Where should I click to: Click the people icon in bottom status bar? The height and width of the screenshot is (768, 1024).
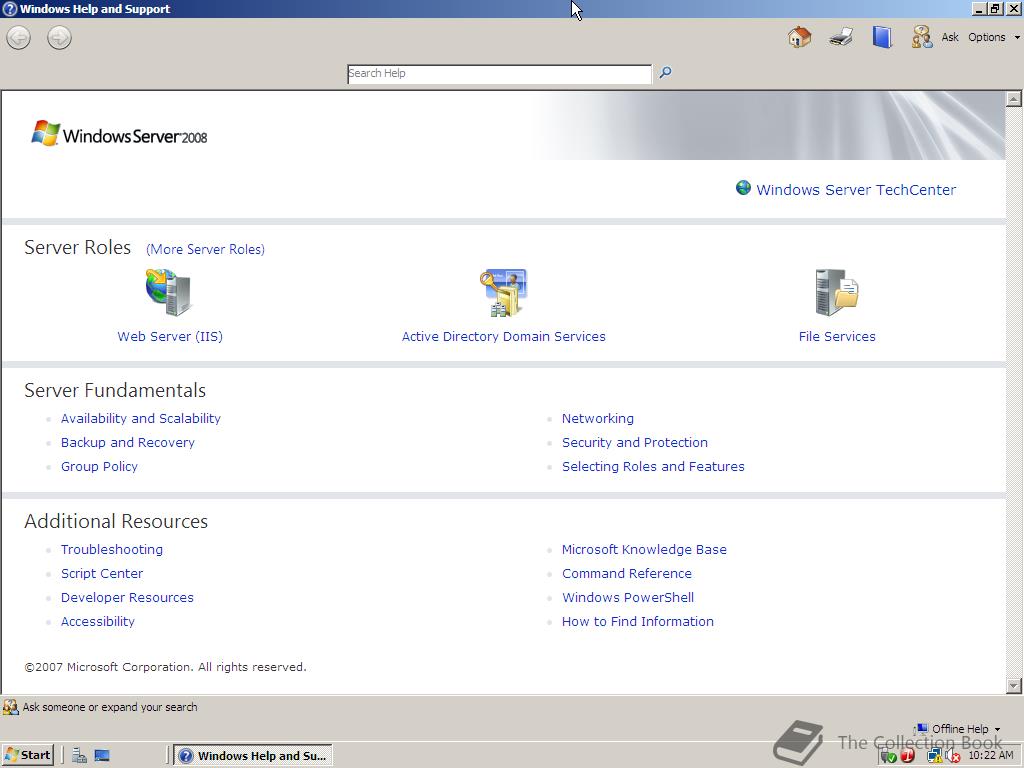(10, 707)
